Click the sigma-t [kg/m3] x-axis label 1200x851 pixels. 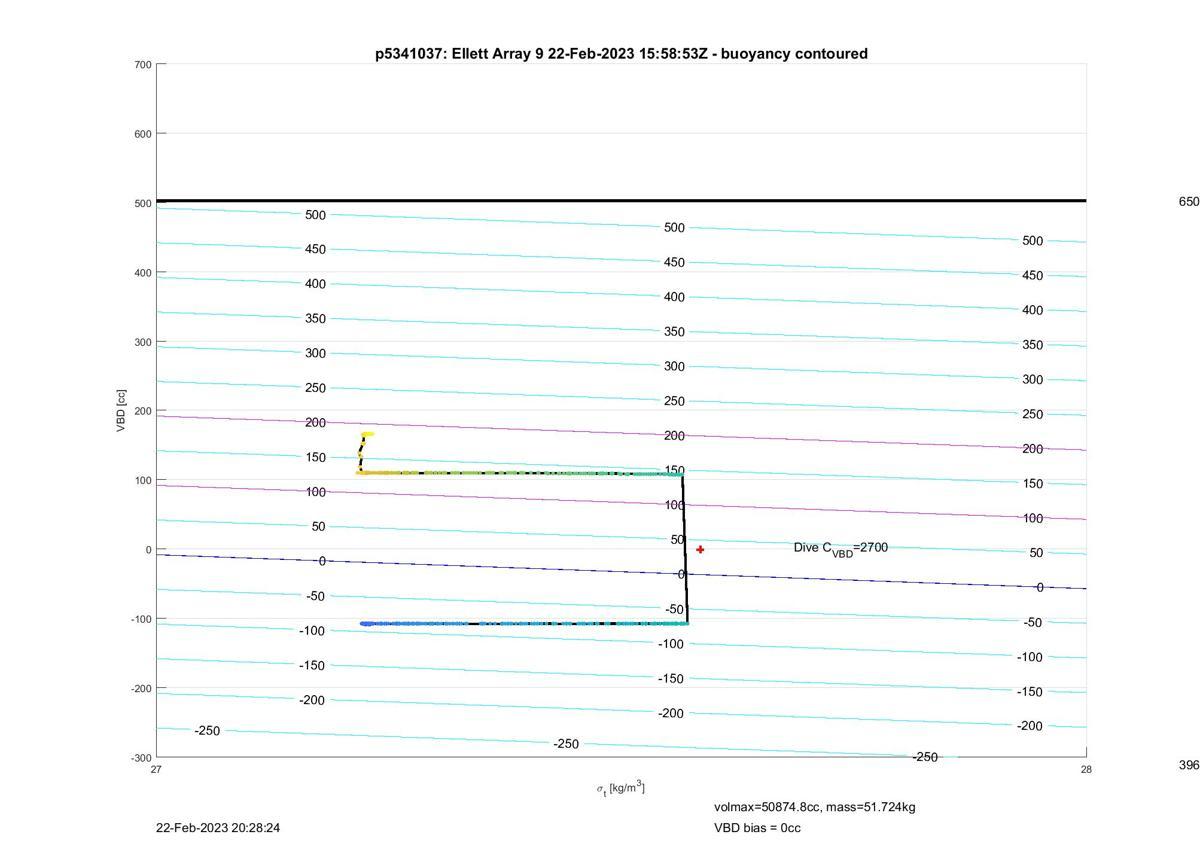point(621,789)
